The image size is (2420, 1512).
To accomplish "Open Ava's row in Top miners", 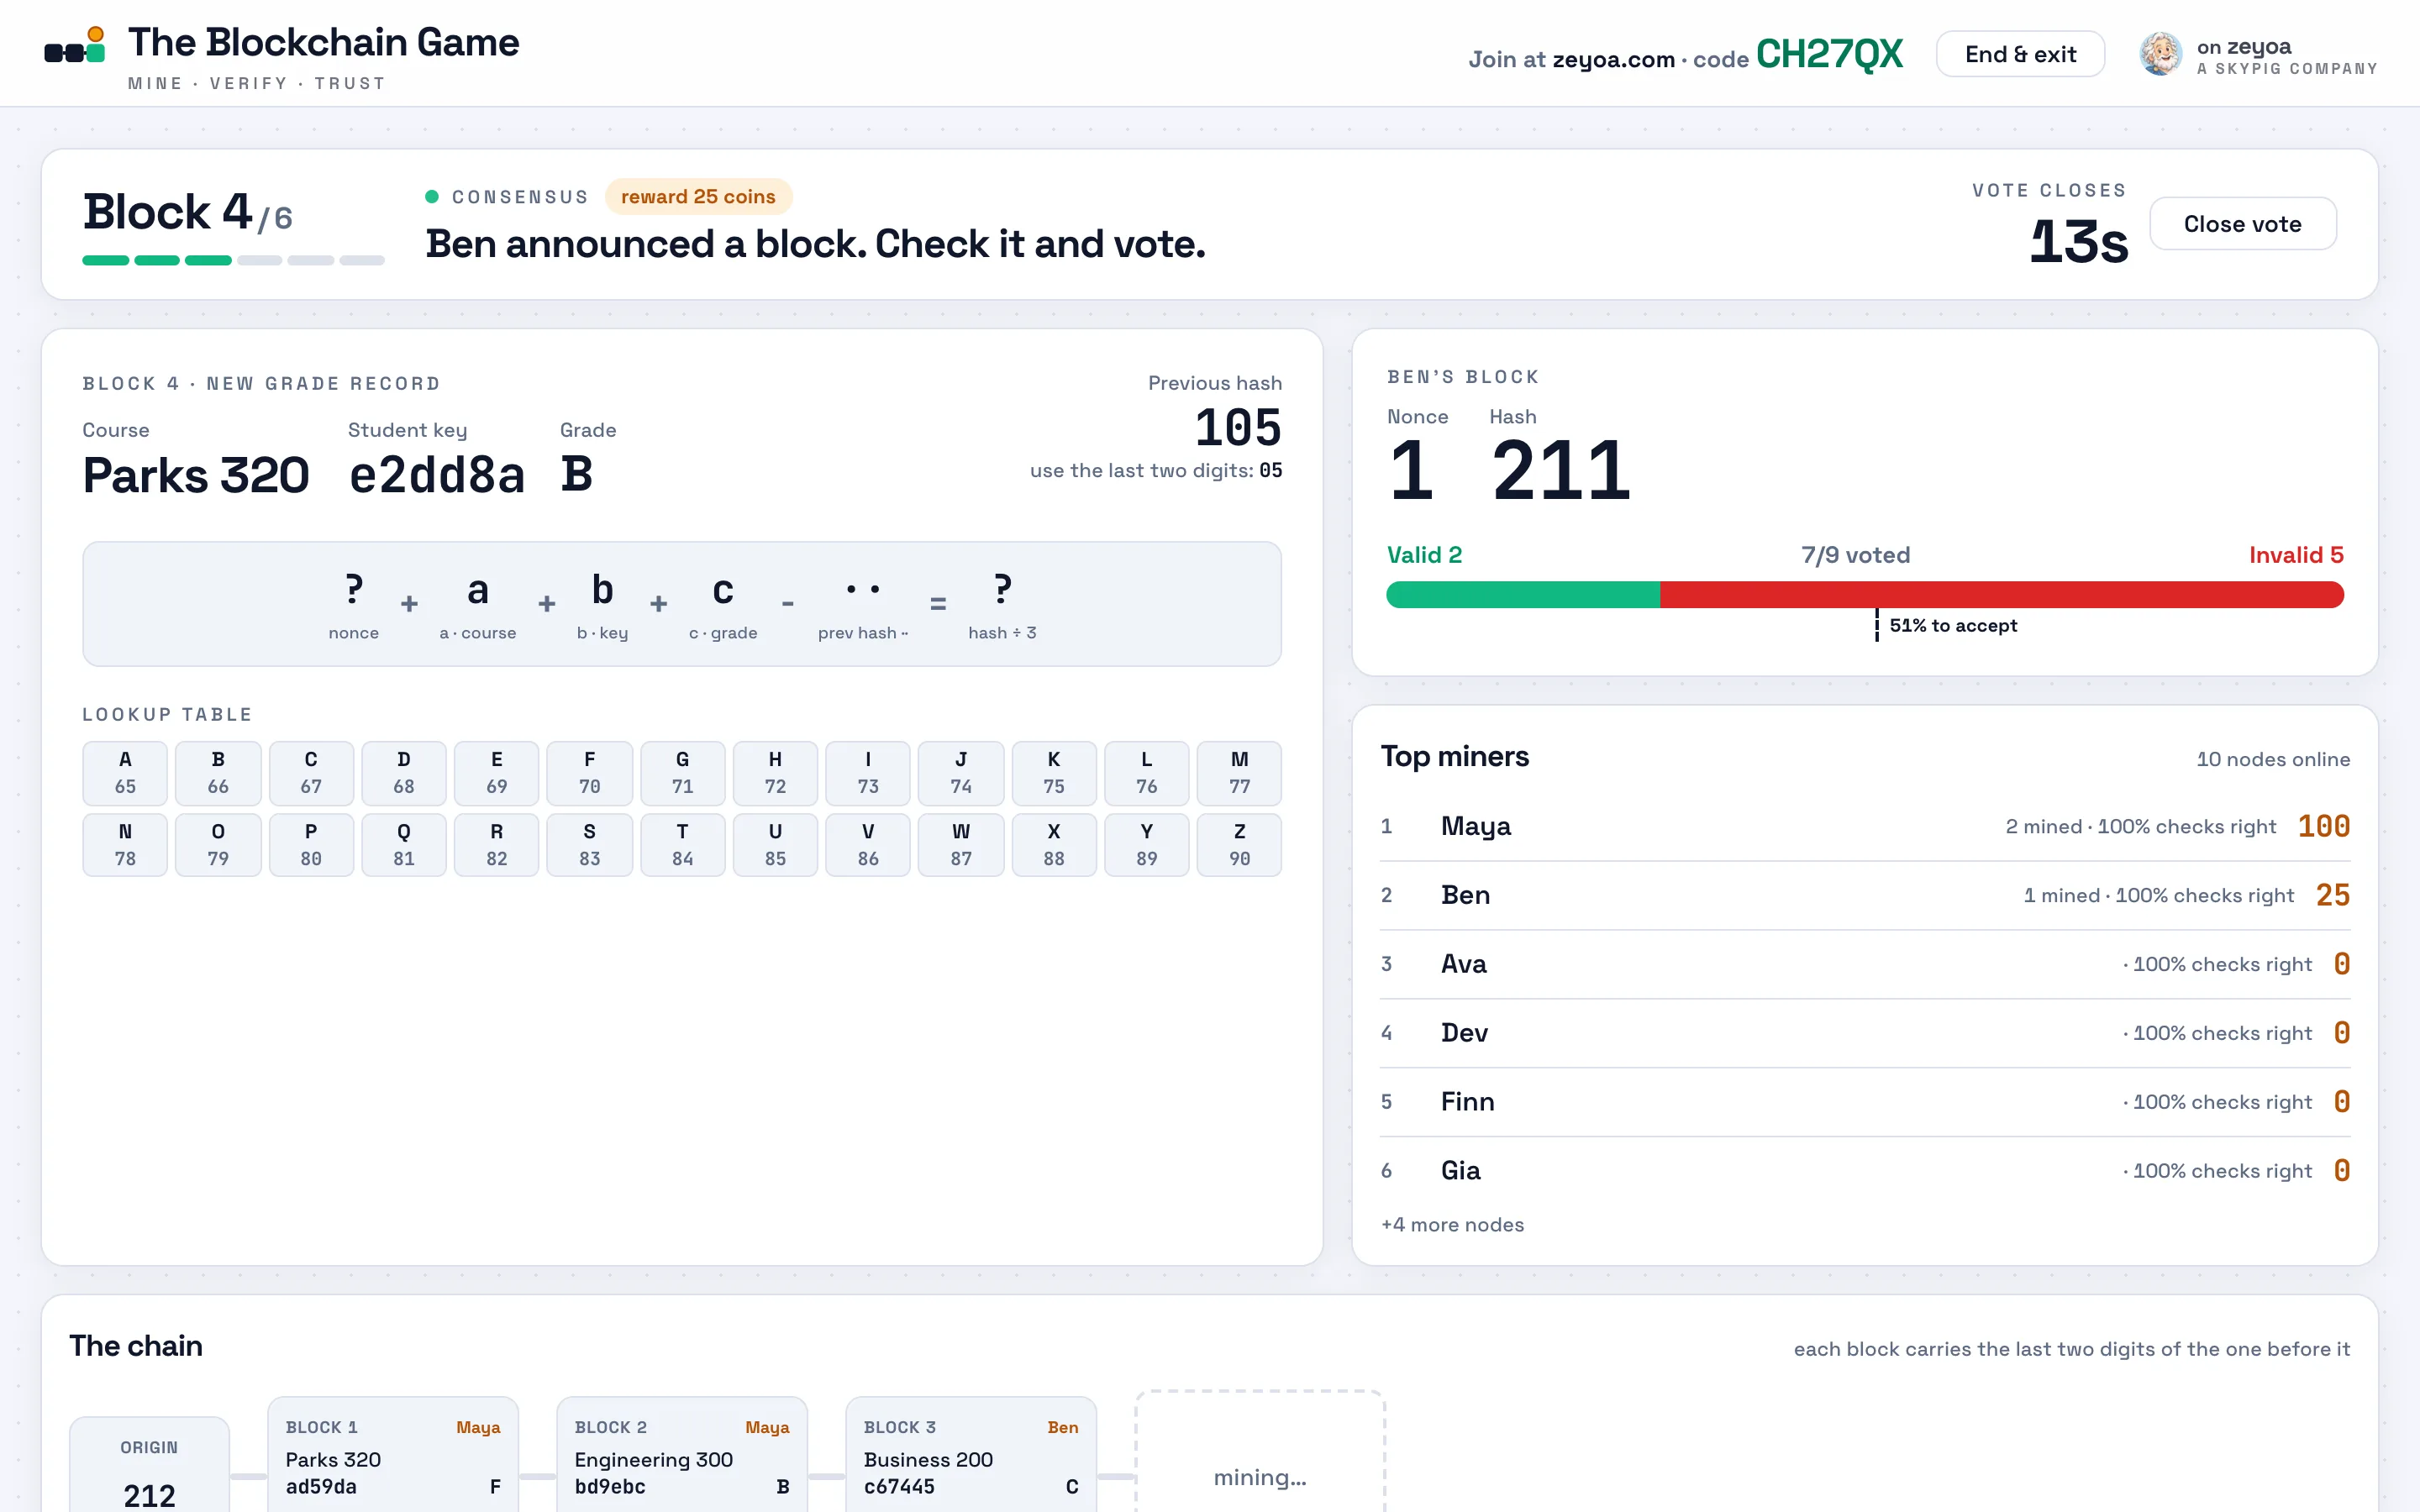I will [1865, 964].
